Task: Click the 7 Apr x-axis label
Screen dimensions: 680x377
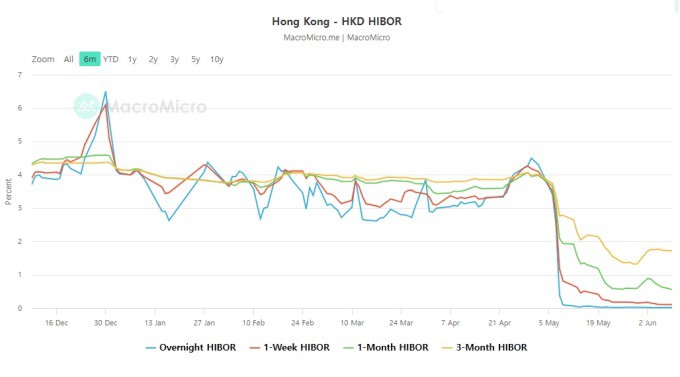Action: coord(450,323)
